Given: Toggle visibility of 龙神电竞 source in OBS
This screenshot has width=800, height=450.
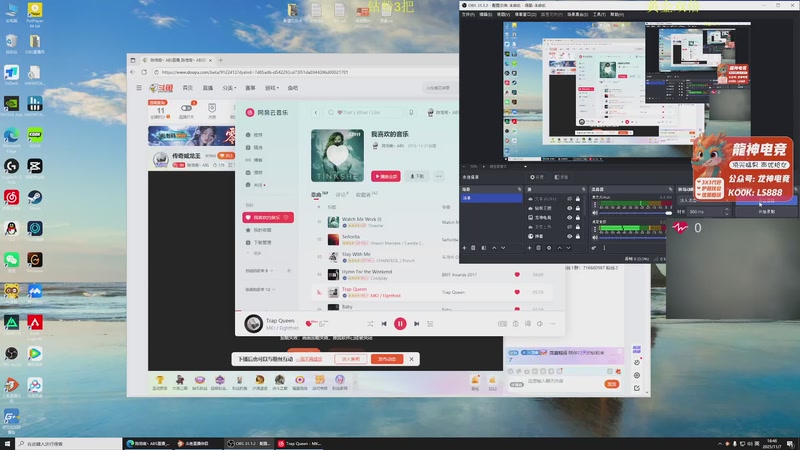Looking at the screenshot, I should 569,217.
